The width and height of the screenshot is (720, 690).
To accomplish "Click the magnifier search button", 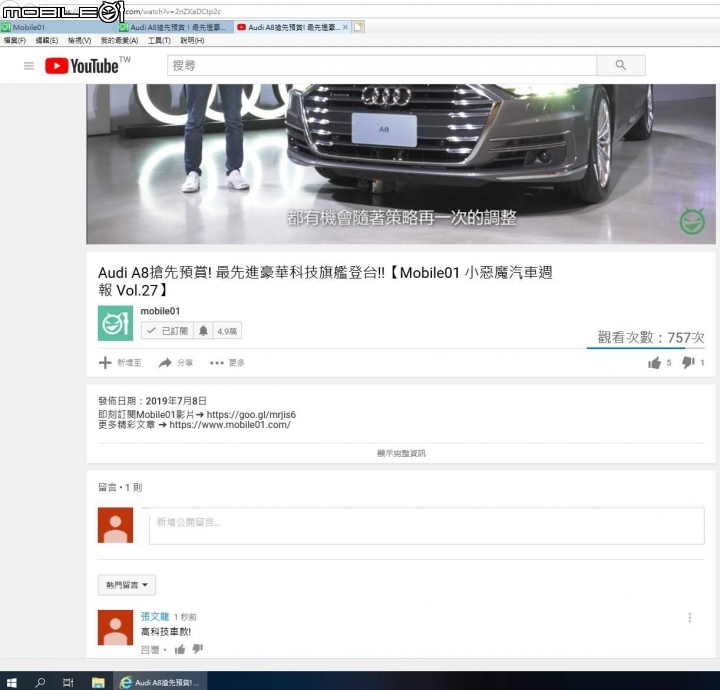I will [621, 65].
